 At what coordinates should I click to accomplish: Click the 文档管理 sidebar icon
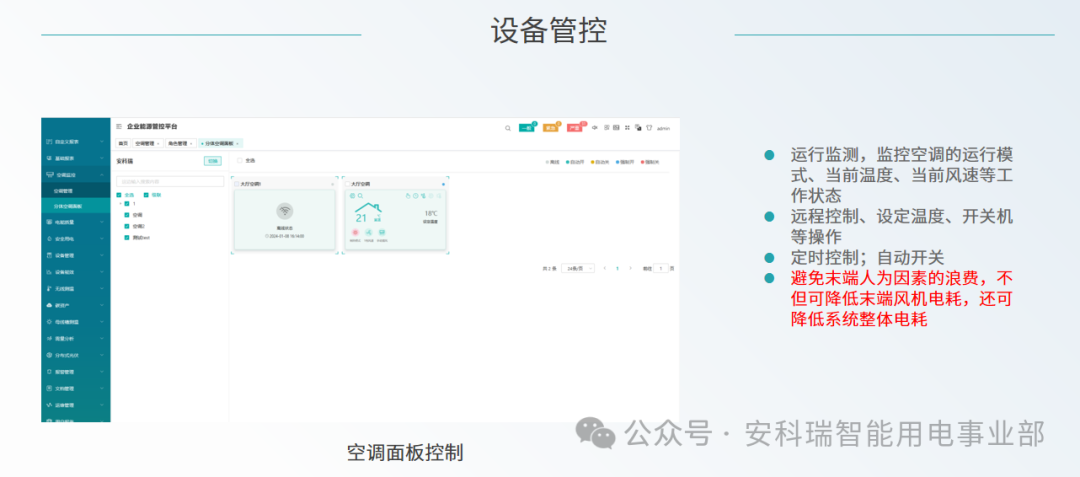coord(49,388)
